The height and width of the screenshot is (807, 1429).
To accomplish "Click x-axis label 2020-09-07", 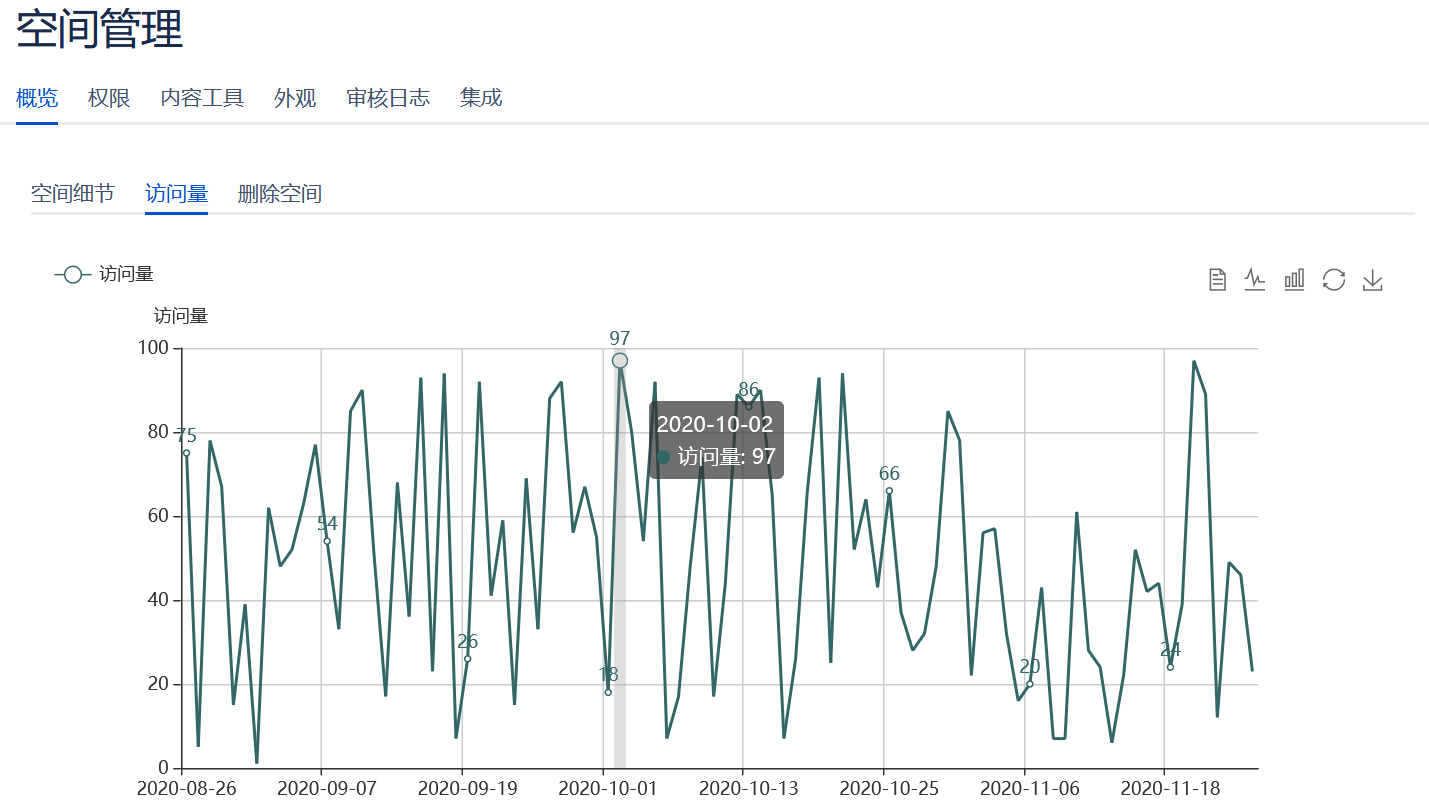I will click(327, 788).
